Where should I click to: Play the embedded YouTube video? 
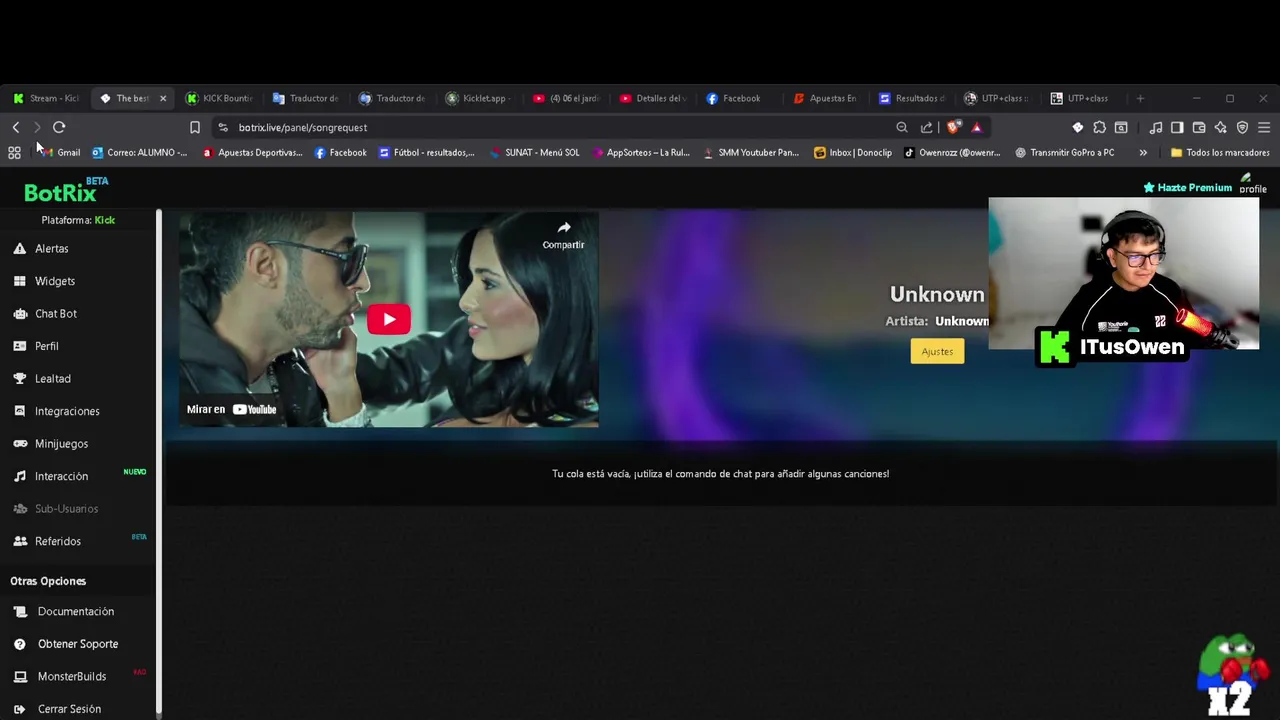point(389,319)
